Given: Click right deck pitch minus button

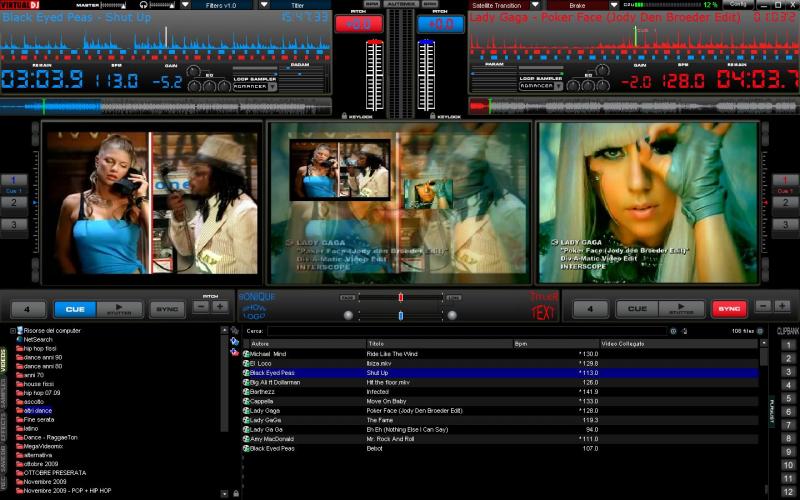Looking at the screenshot, I should 763,306.
